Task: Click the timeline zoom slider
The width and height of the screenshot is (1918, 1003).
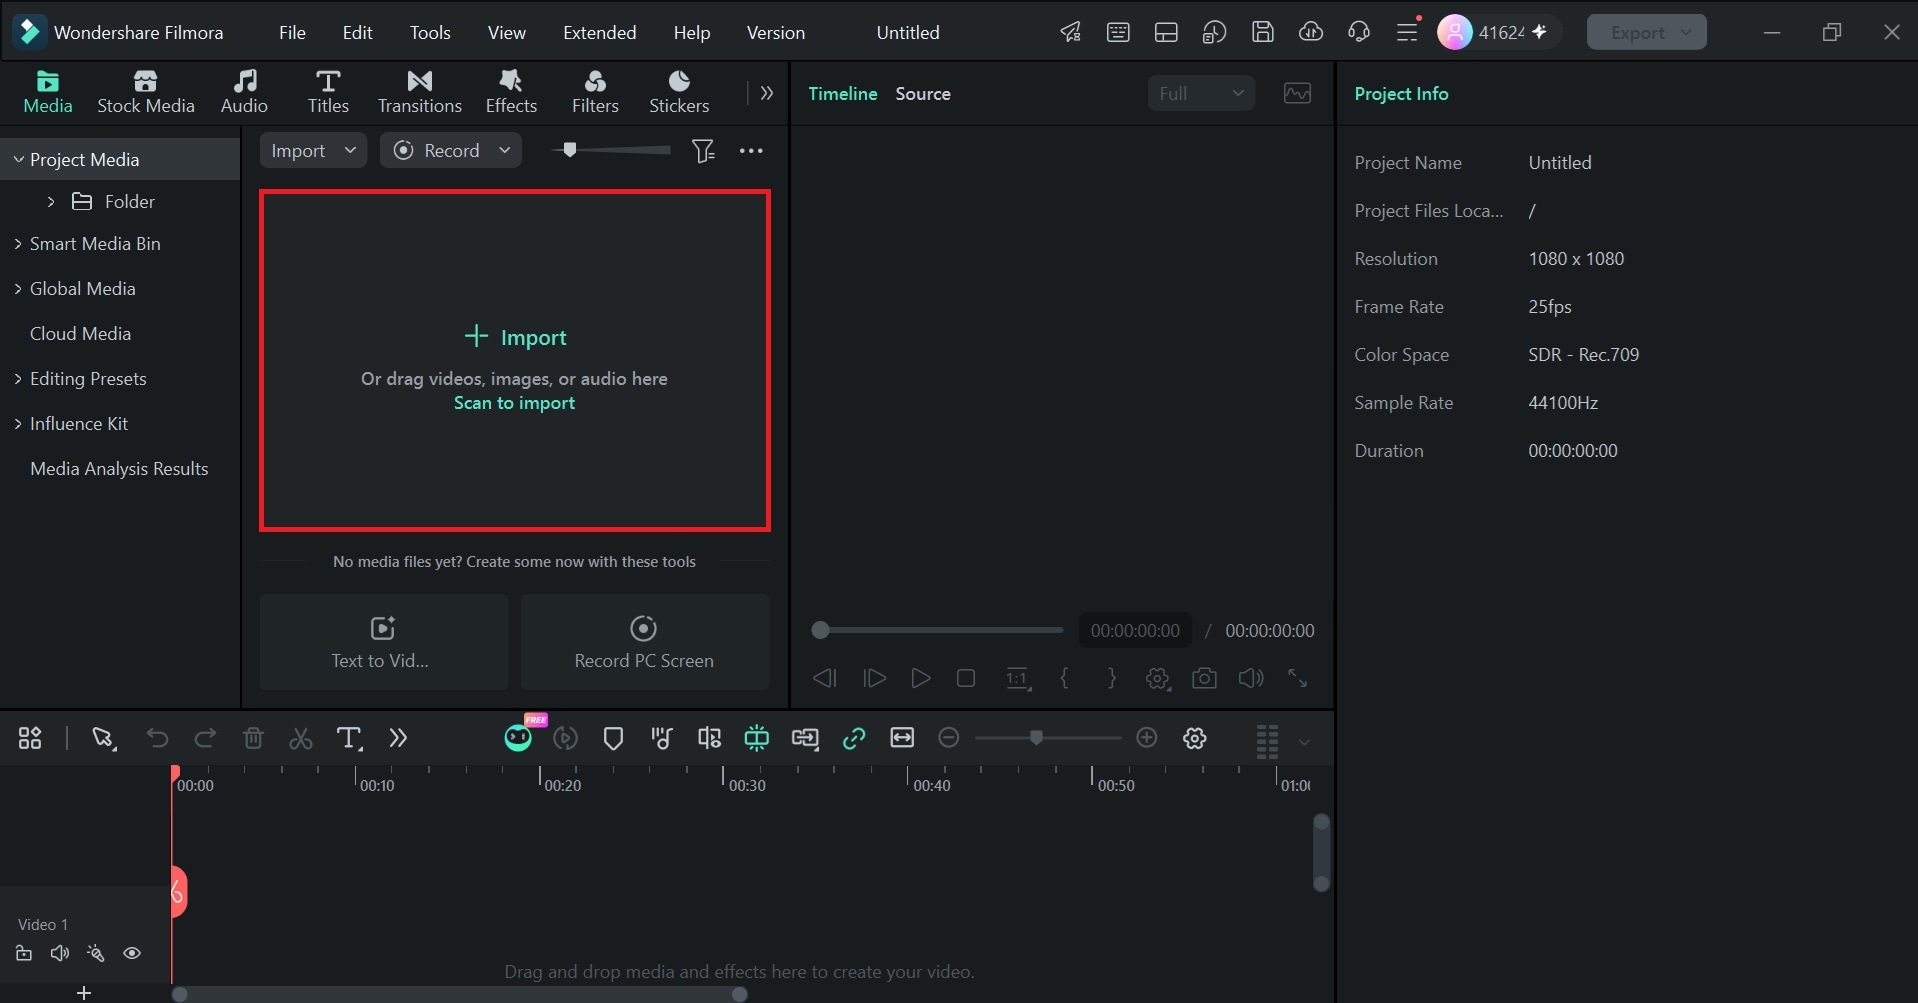Action: pyautogui.click(x=1047, y=738)
